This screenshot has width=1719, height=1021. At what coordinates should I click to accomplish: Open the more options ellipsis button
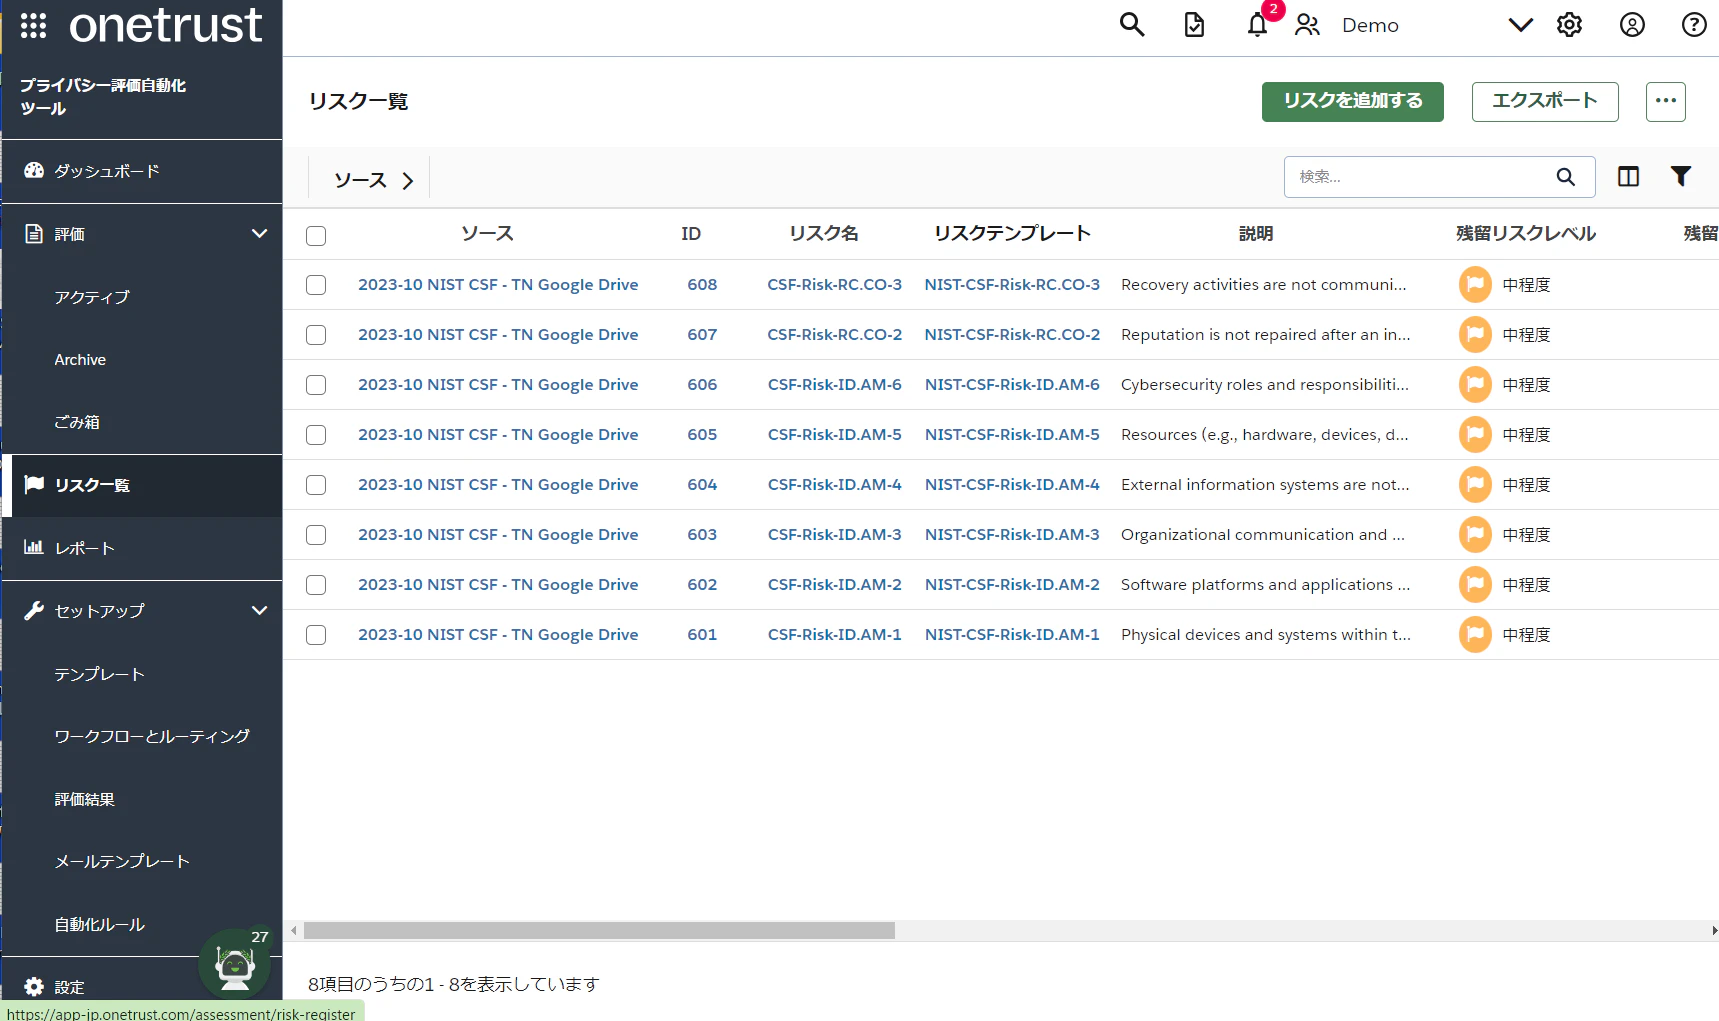coord(1666,101)
